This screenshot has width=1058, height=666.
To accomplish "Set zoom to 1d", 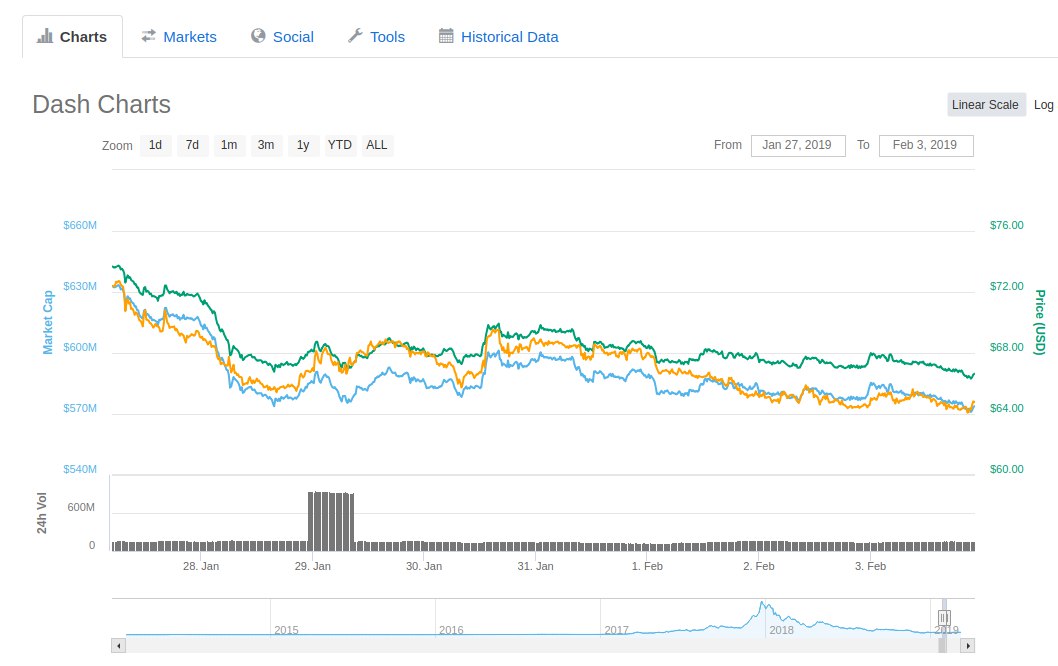I will click(155, 145).
